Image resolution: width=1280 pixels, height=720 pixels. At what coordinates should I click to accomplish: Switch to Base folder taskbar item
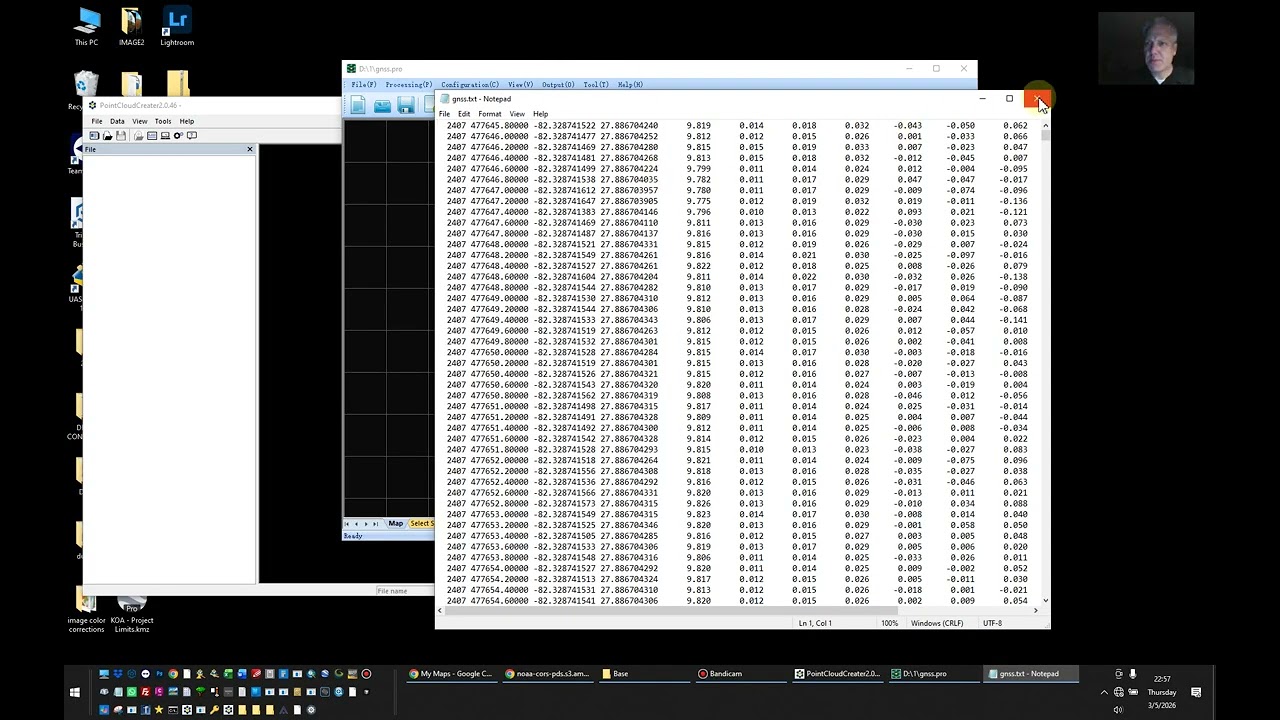pos(643,674)
